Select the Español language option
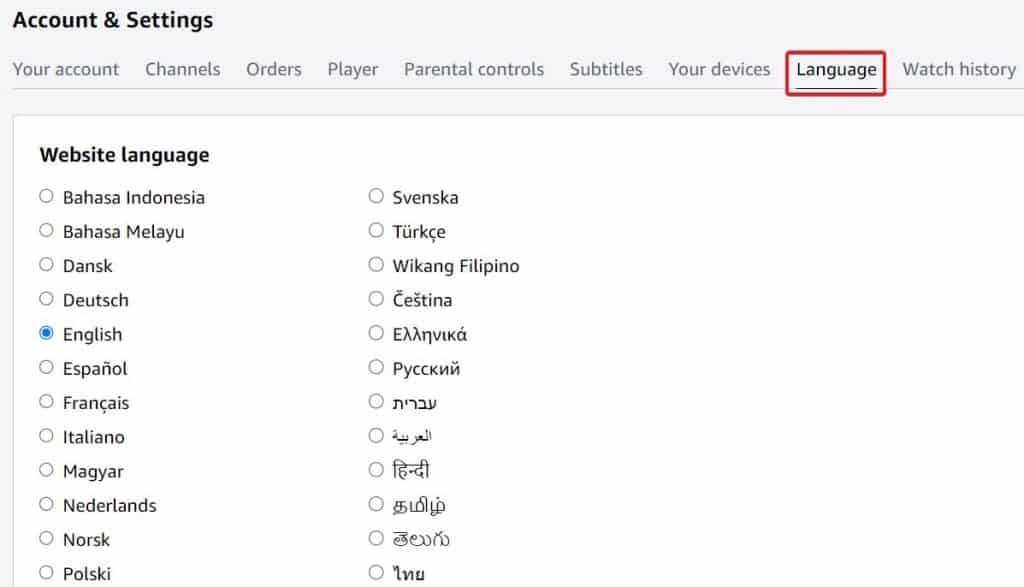This screenshot has height=587, width=1024. tap(46, 368)
